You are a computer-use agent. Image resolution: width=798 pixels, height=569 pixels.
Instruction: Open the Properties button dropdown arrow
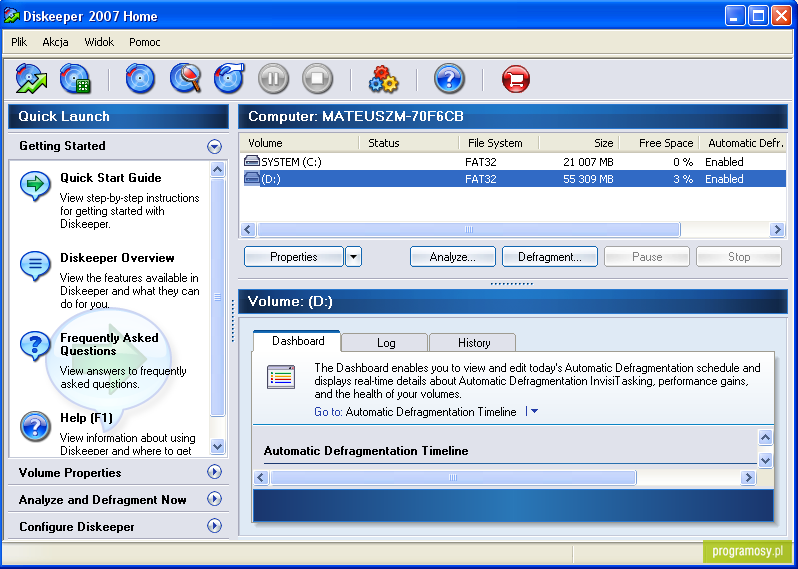point(353,257)
